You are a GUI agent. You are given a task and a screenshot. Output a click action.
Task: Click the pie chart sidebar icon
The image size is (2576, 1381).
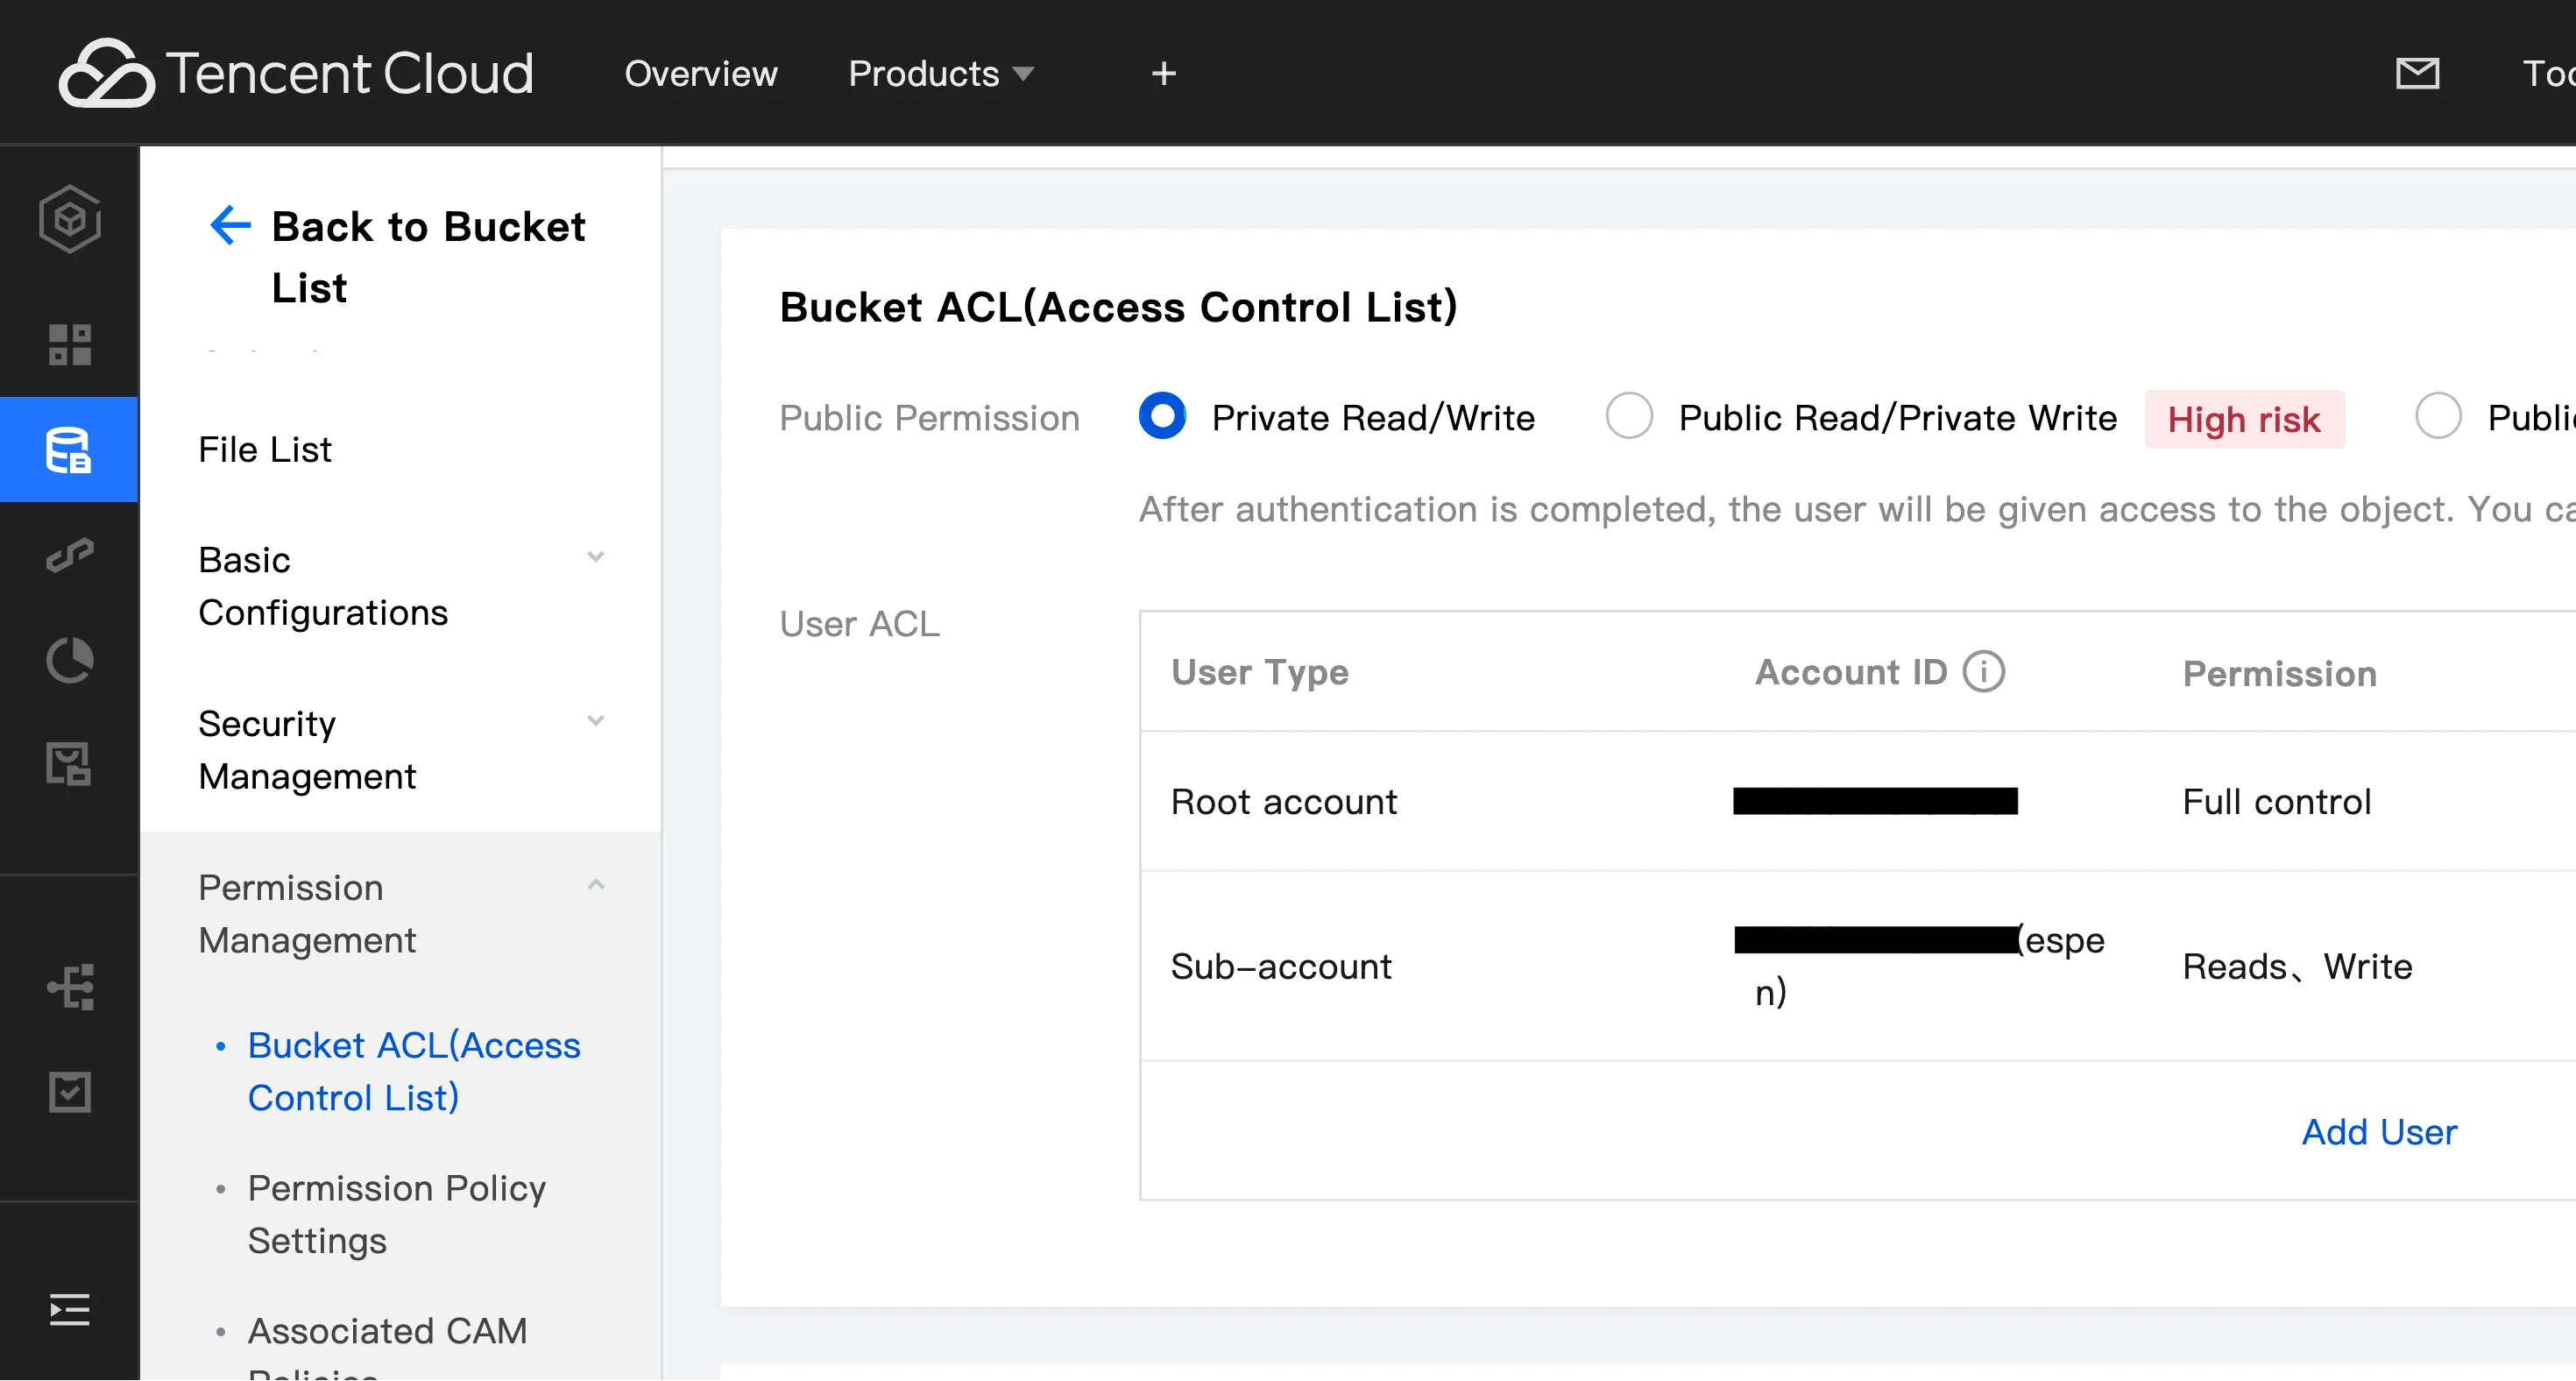click(69, 660)
